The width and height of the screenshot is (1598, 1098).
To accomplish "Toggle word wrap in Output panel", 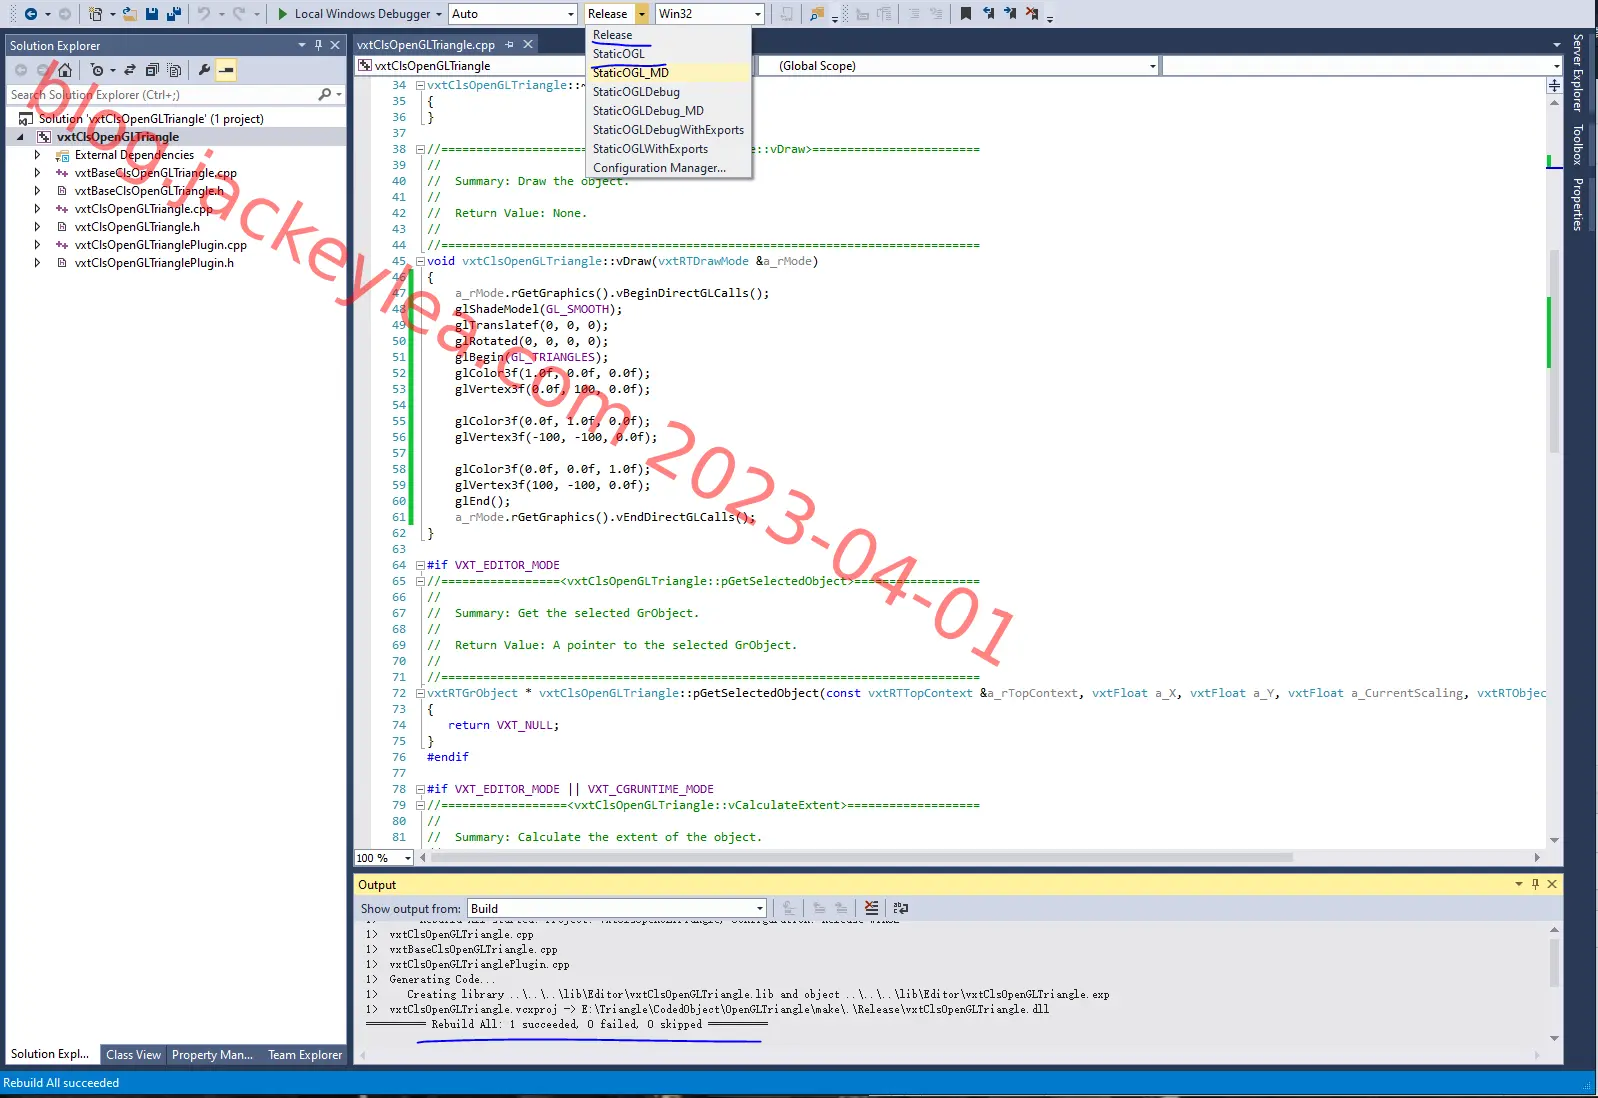I will coord(901,908).
